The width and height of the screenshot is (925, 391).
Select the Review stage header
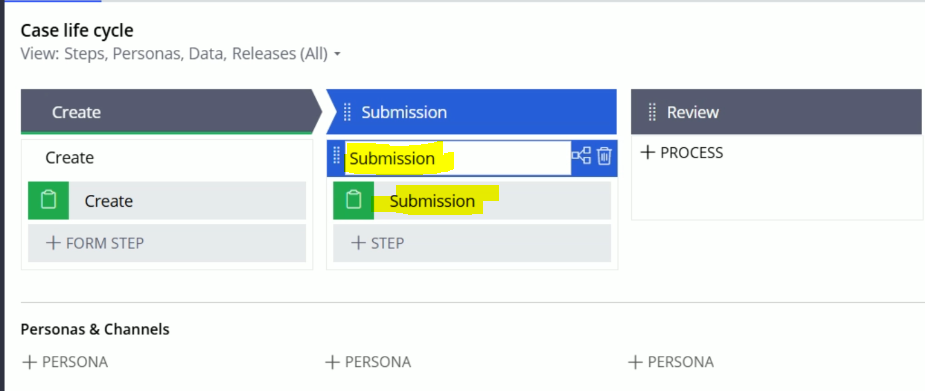(776, 112)
